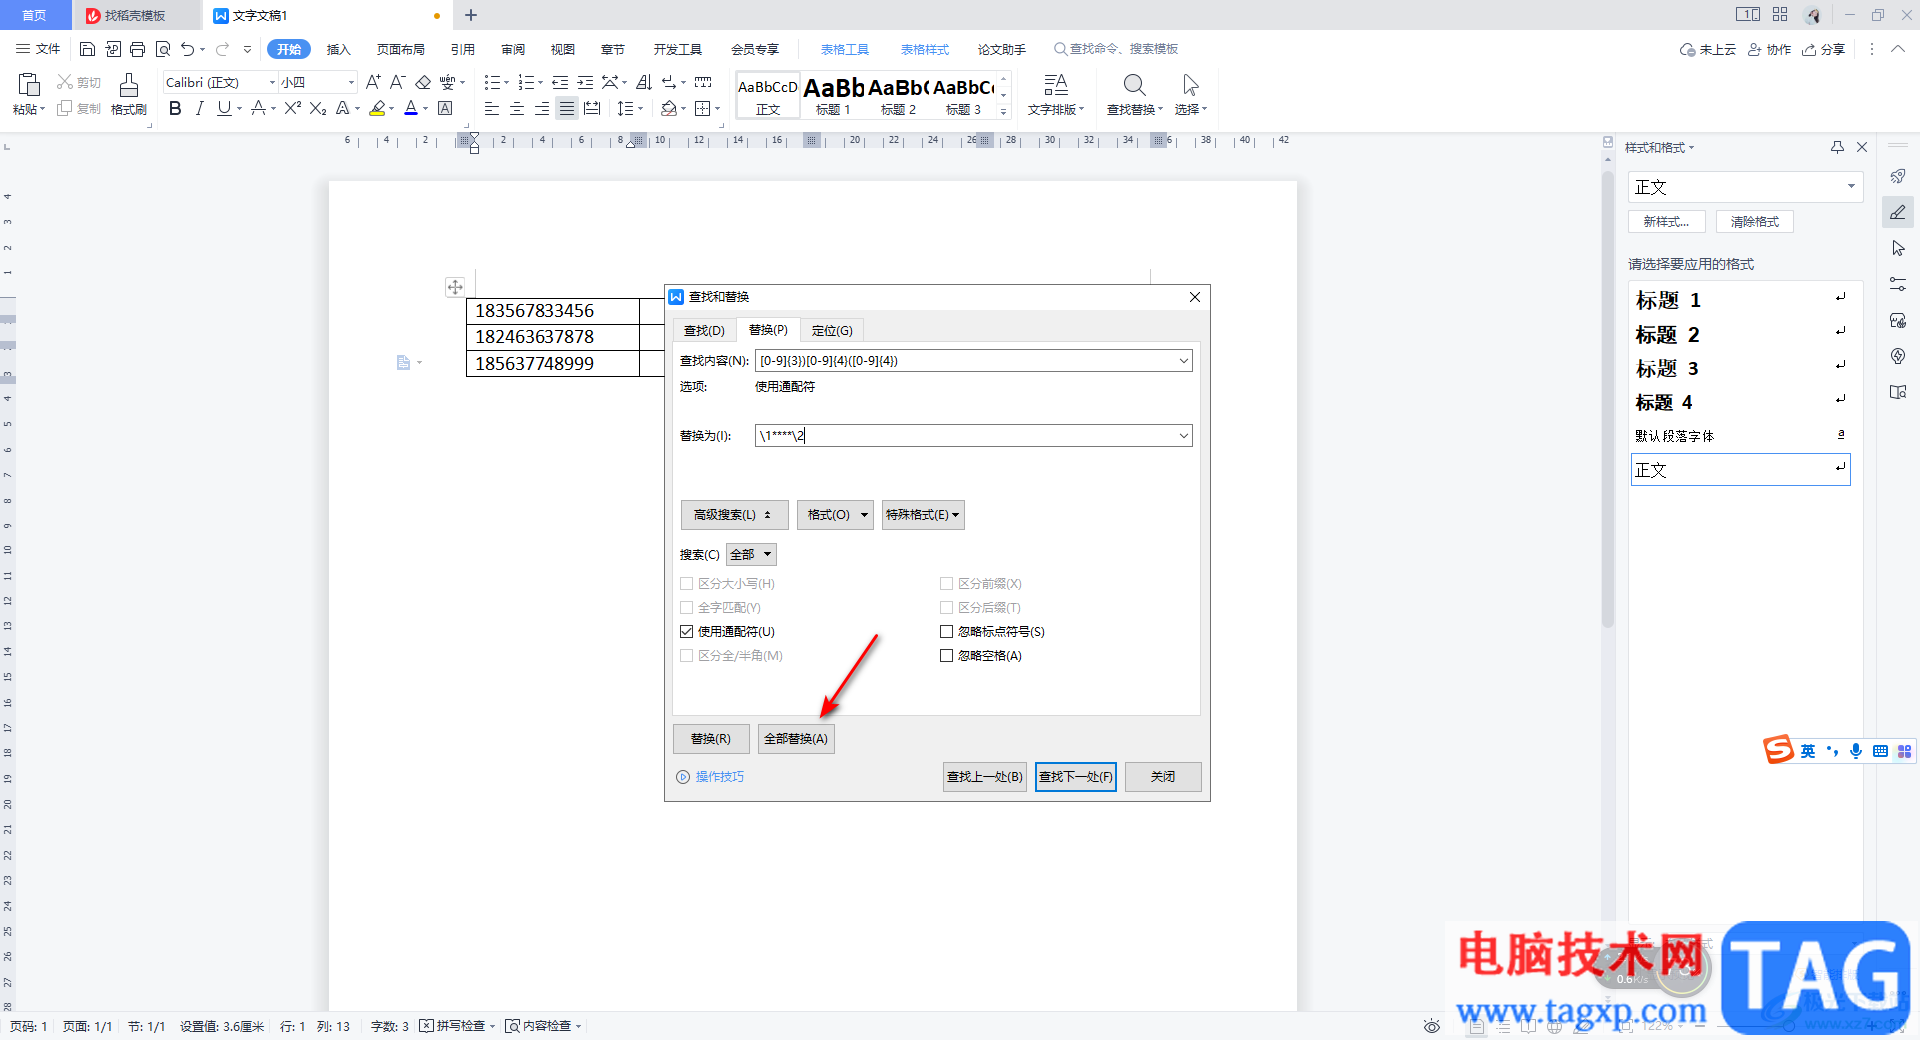Click the Select cursor tool in ribbon
Image resolution: width=1920 pixels, height=1040 pixels.
[1190, 95]
